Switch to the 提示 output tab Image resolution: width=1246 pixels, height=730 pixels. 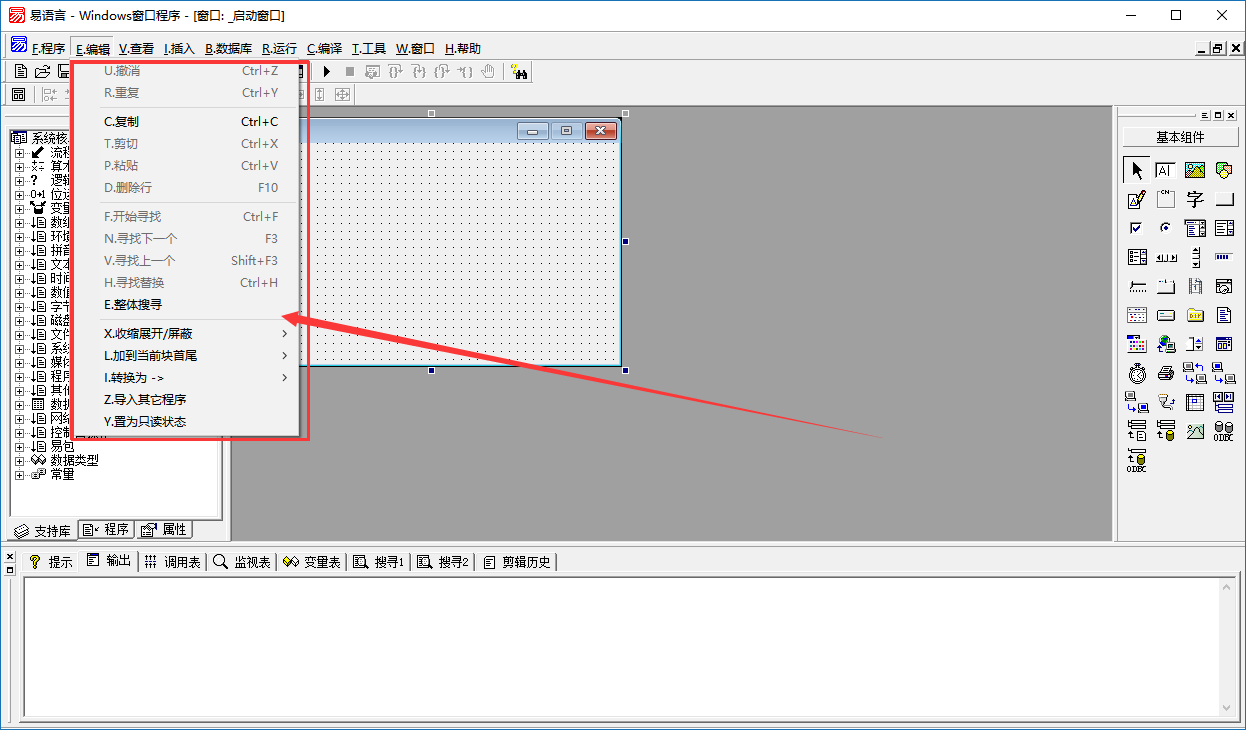pyautogui.click(x=50, y=562)
